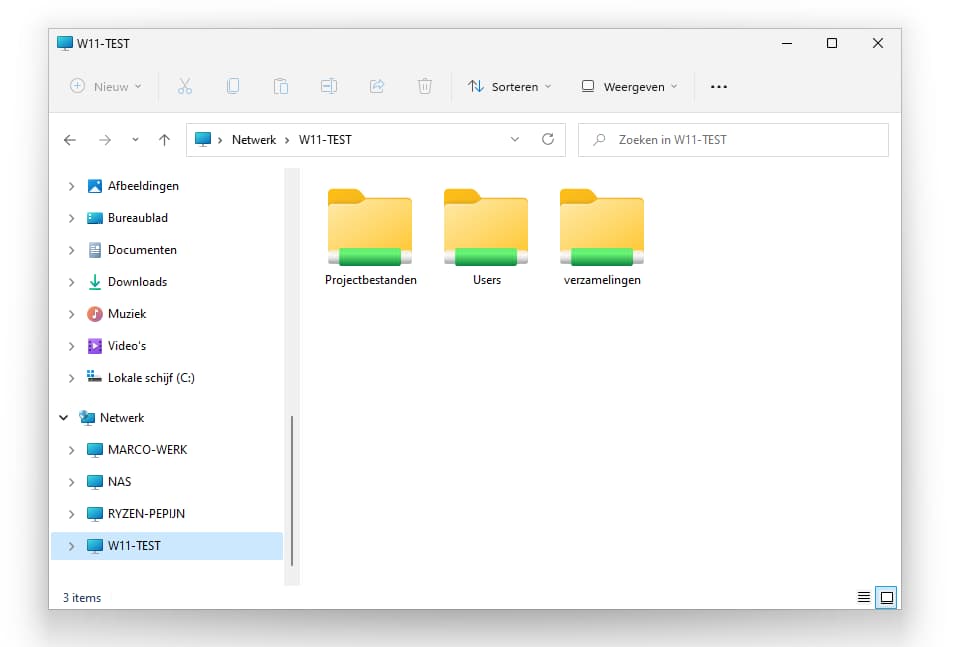Click the Zoeken in W11-TEST search box

[733, 140]
